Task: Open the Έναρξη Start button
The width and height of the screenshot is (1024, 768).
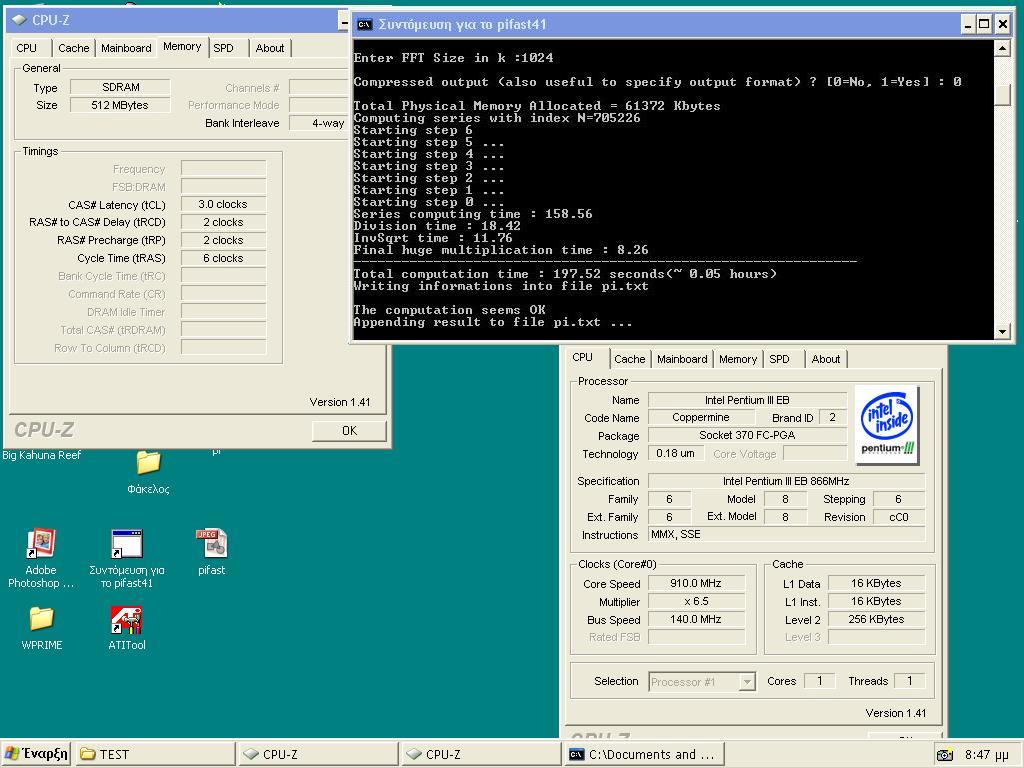Action: [x=37, y=754]
